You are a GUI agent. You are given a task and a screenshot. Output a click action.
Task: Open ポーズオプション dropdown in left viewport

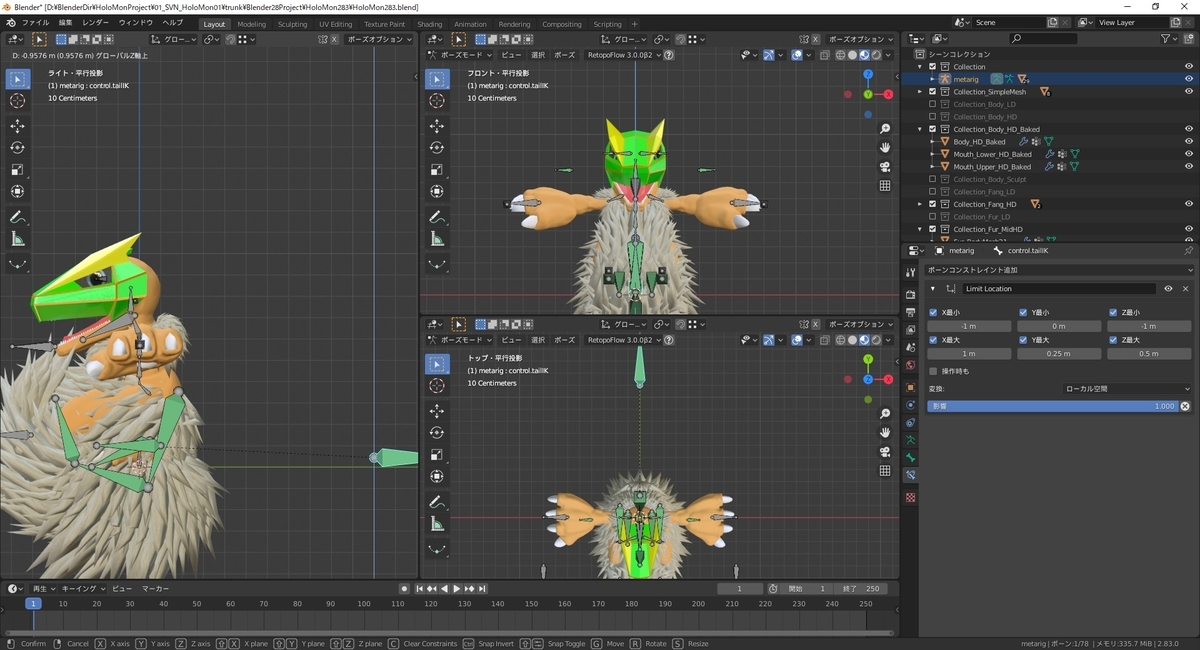tap(379, 39)
